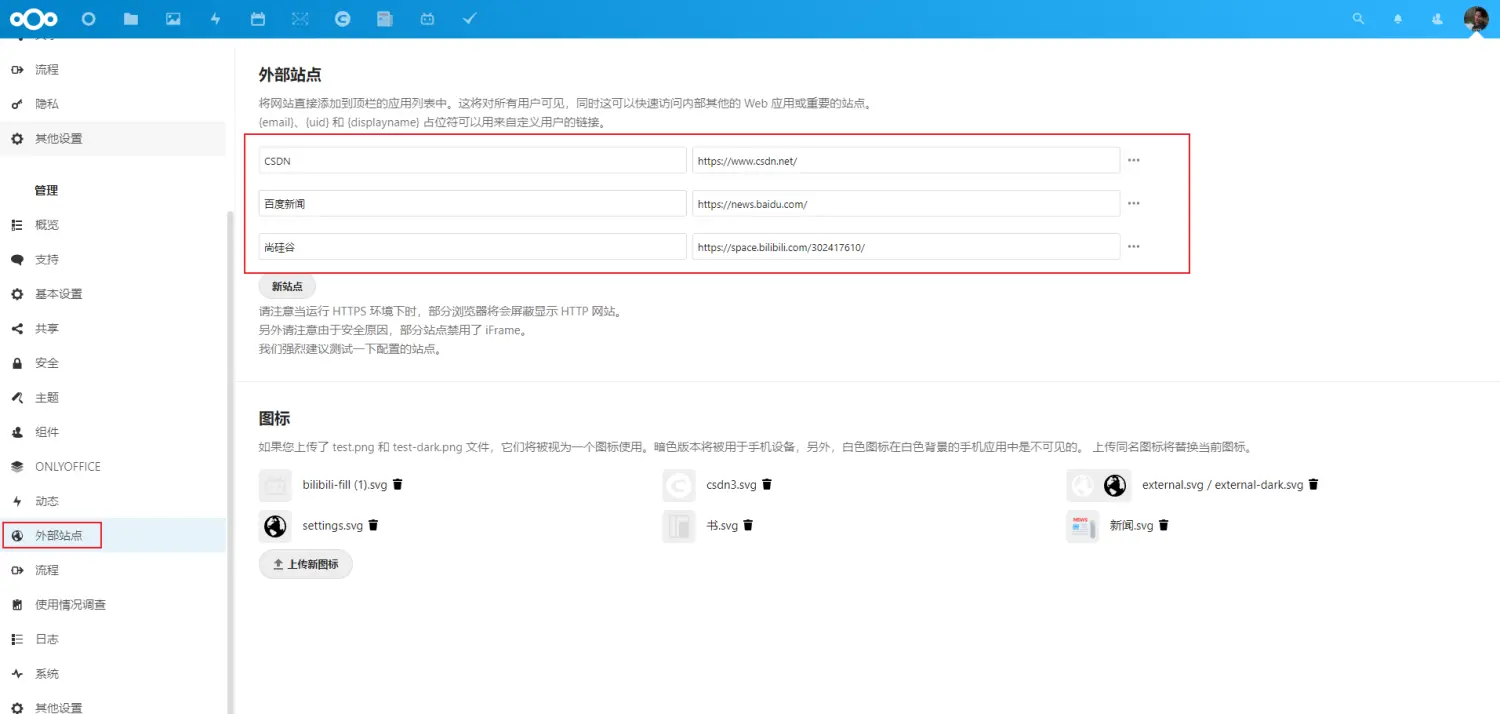This screenshot has height=714, width=1500.
Task: Click the 新闻.svg thumbnail preview
Action: coord(1082,526)
